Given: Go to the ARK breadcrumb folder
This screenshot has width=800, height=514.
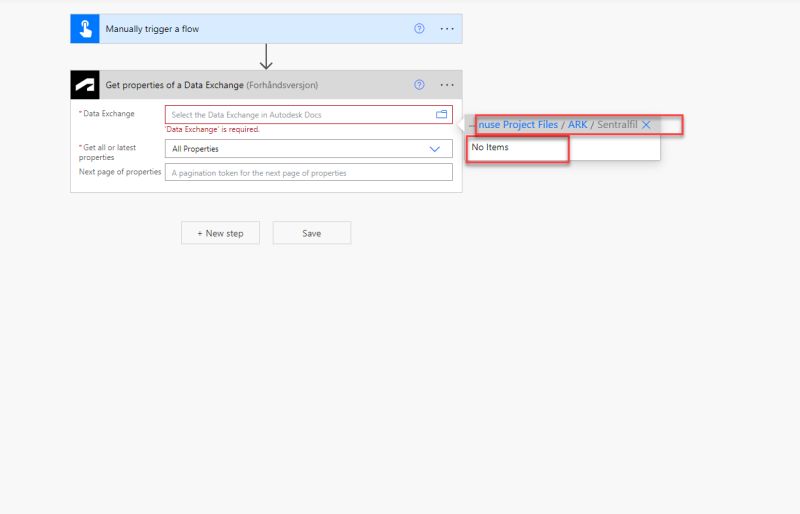Looking at the screenshot, I should 578,125.
